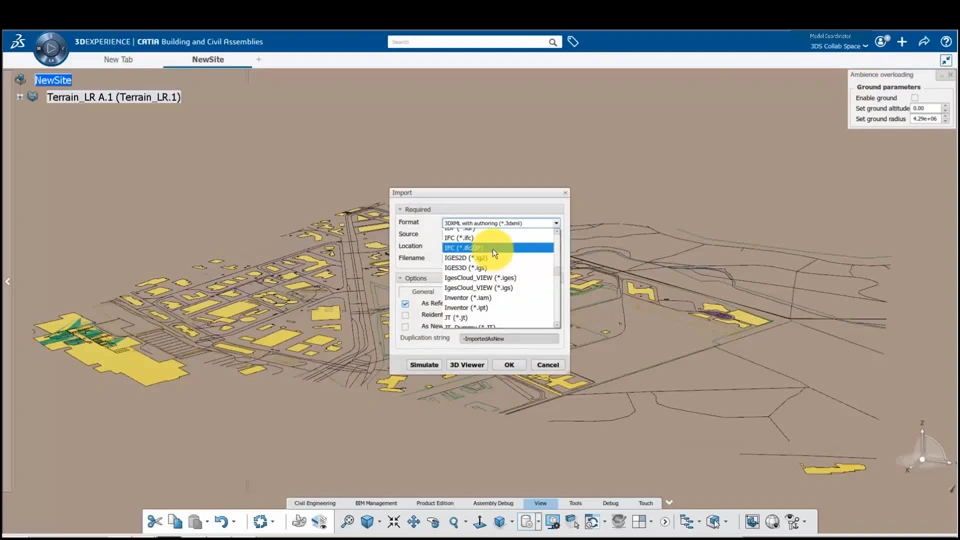Click the plus add icon in top bar
The height and width of the screenshot is (540, 960).
coord(902,42)
